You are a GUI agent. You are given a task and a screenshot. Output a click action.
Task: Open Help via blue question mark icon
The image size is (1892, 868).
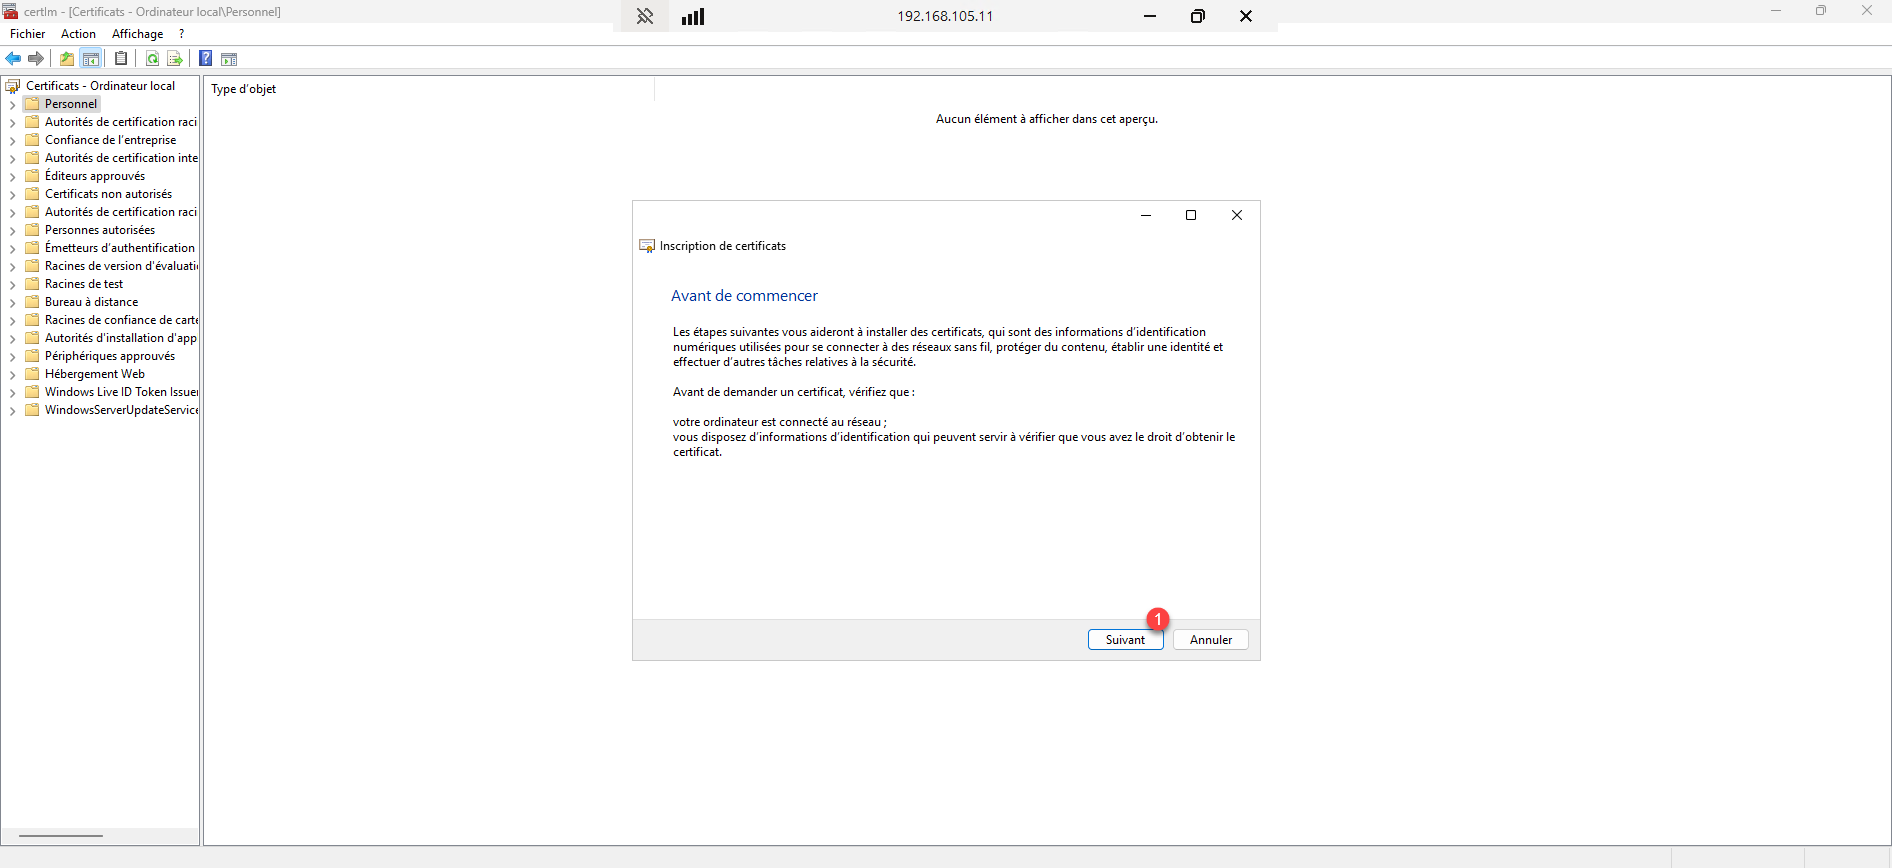(x=205, y=59)
